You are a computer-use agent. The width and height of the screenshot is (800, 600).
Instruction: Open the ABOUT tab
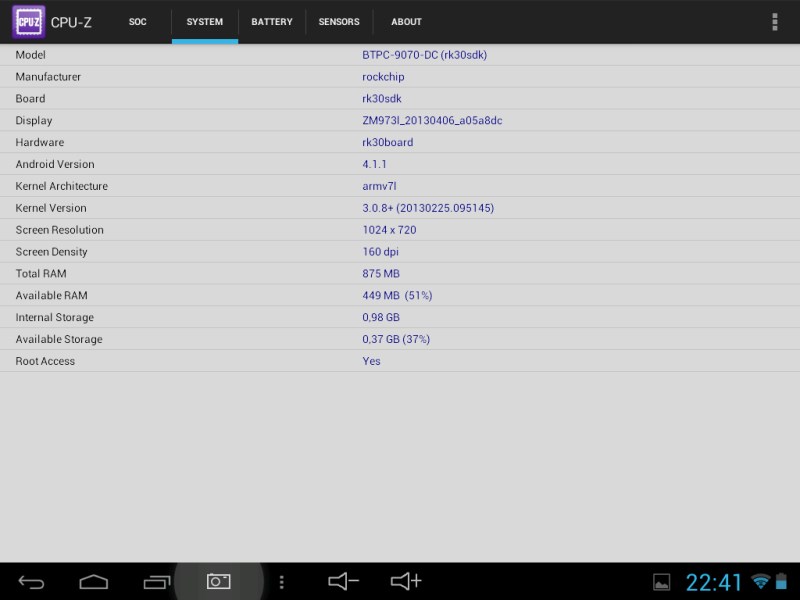[406, 22]
